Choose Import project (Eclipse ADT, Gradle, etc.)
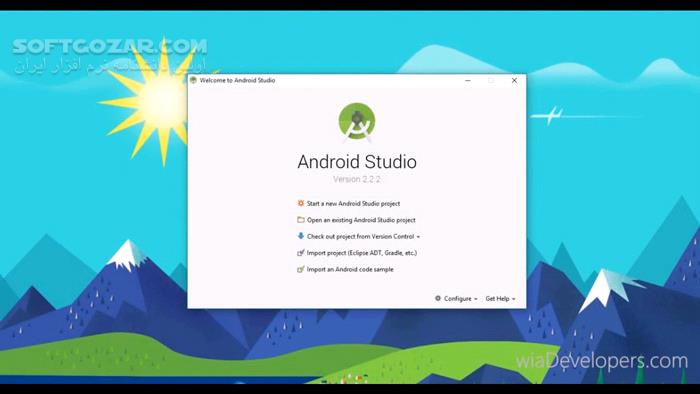Screen dimensions: 700x394 (x=362, y=253)
